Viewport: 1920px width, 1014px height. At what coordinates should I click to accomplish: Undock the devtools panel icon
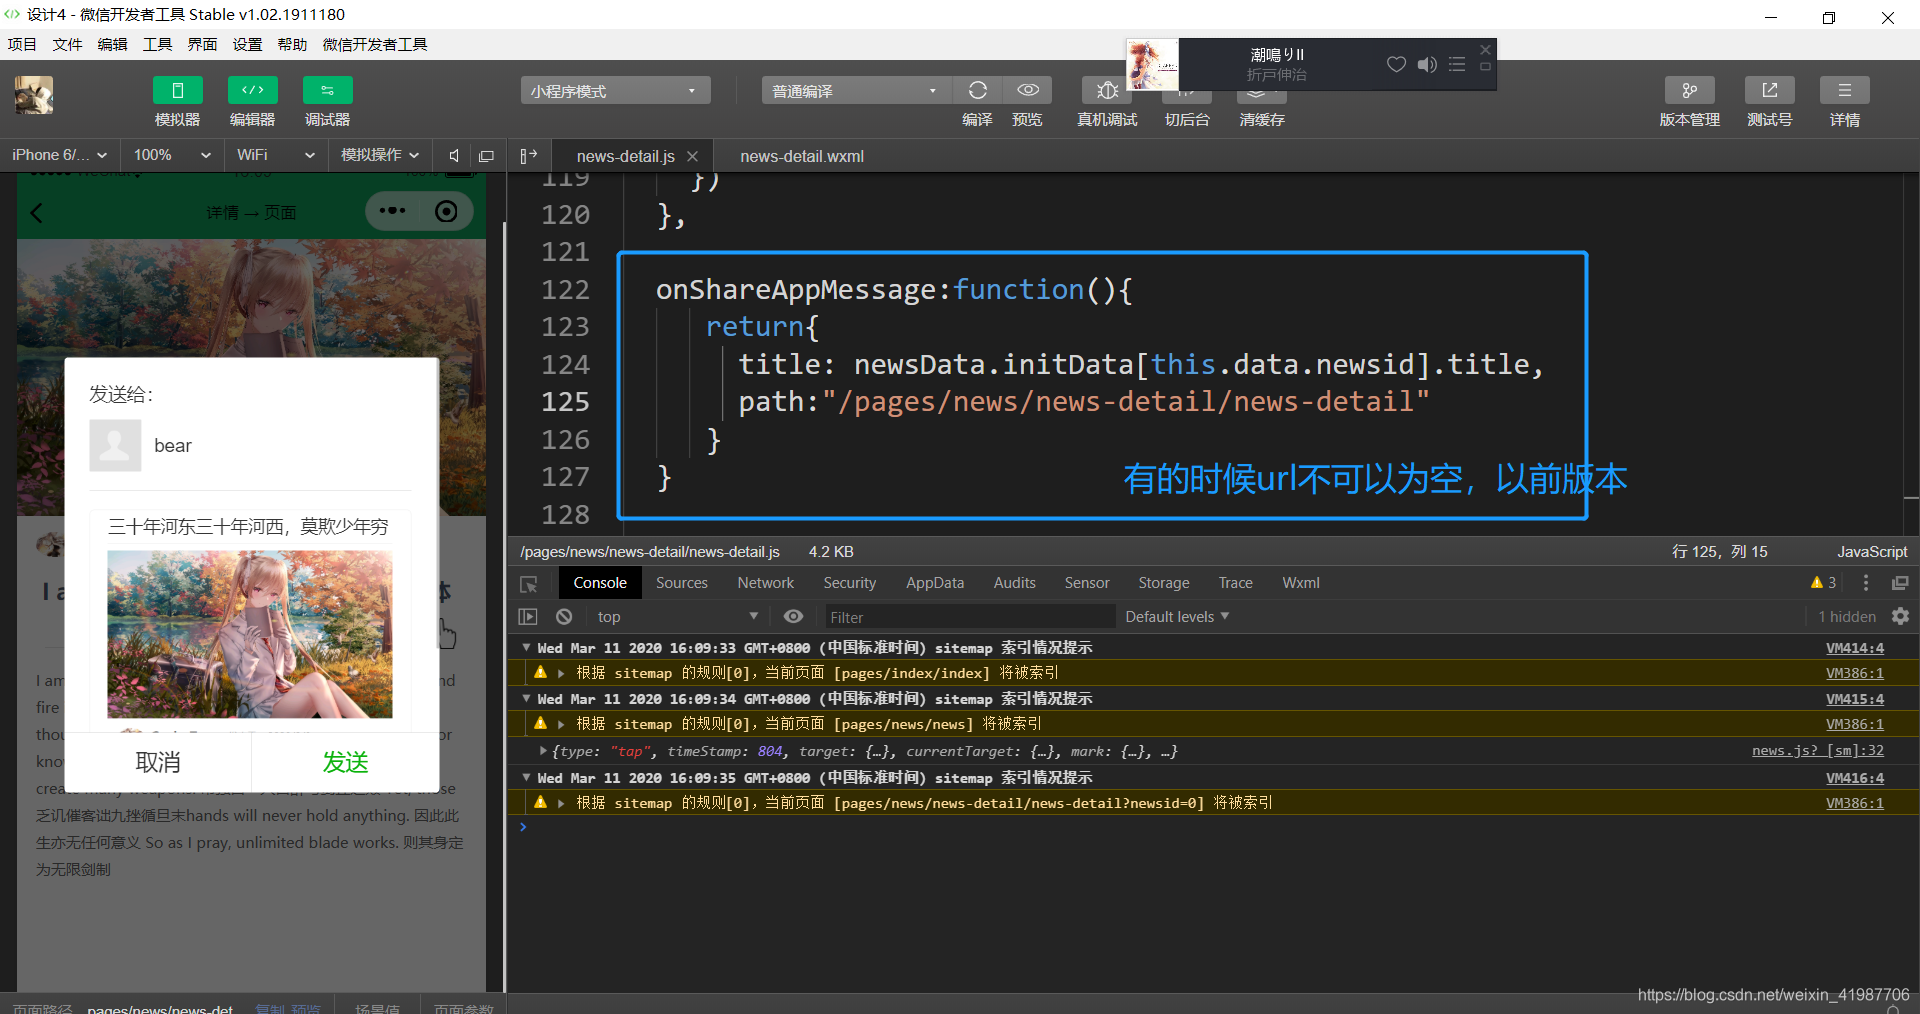coord(1900,583)
